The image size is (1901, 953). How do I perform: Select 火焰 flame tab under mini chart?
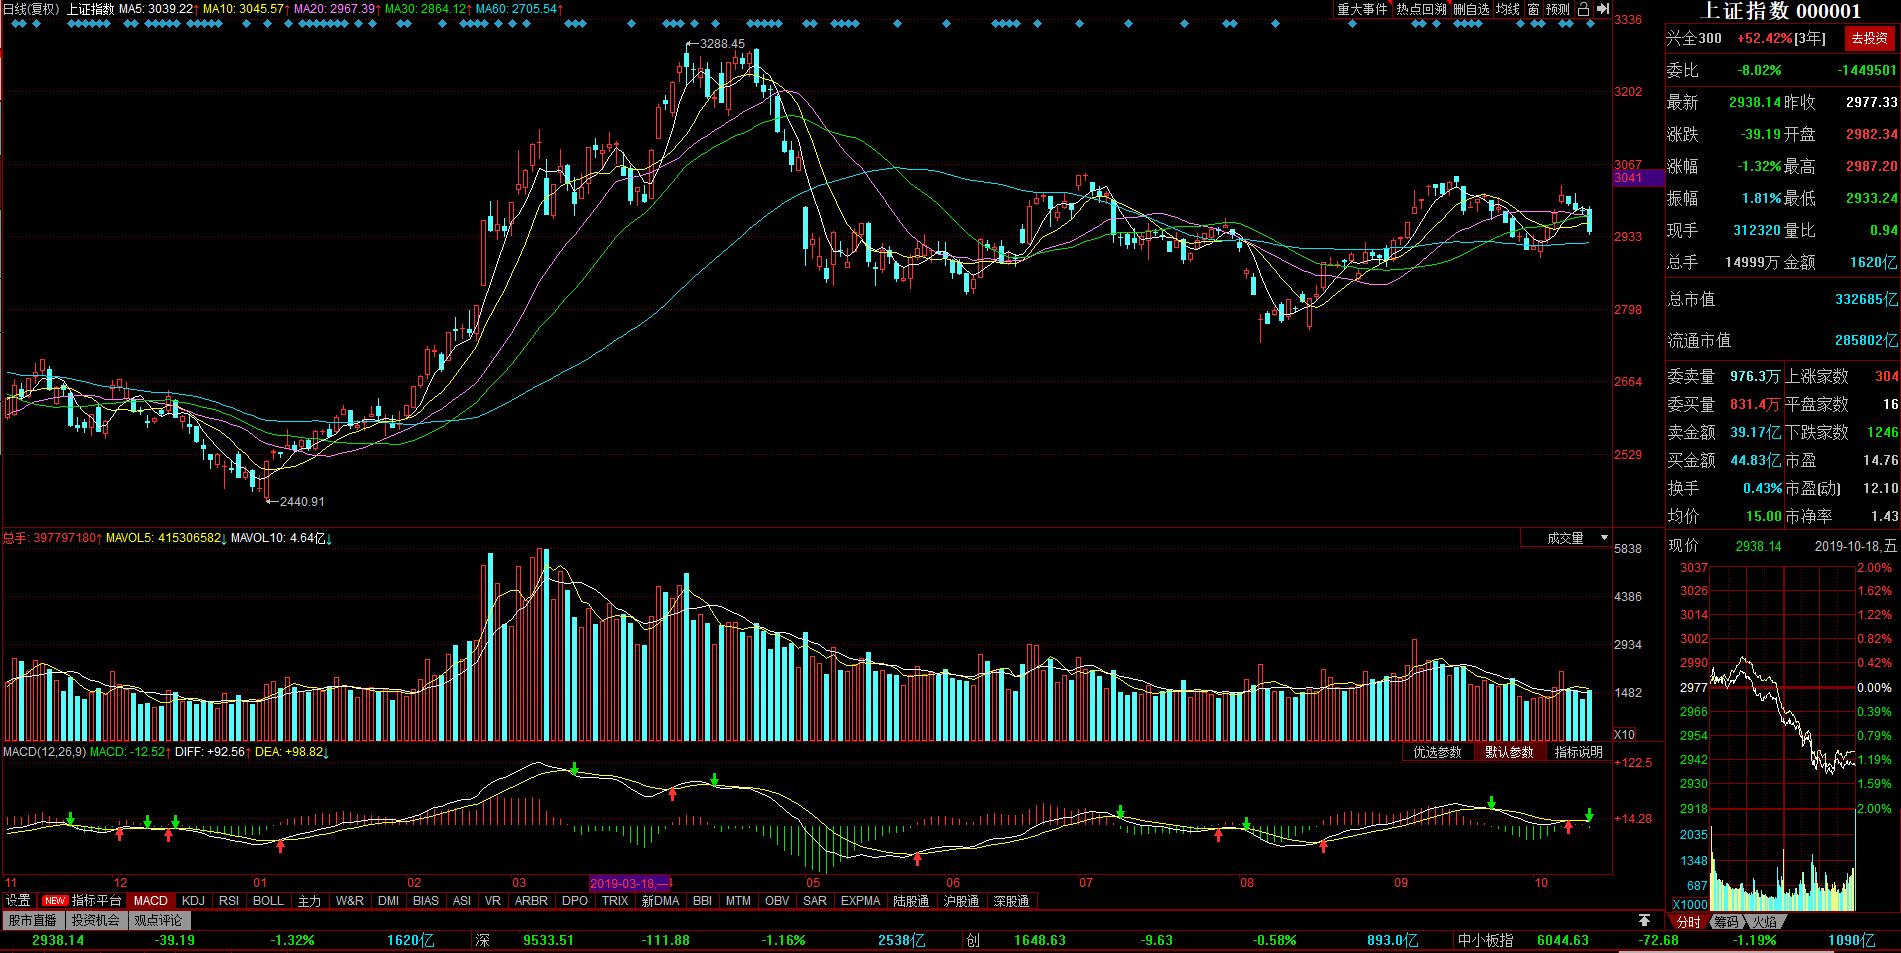[x=1763, y=922]
